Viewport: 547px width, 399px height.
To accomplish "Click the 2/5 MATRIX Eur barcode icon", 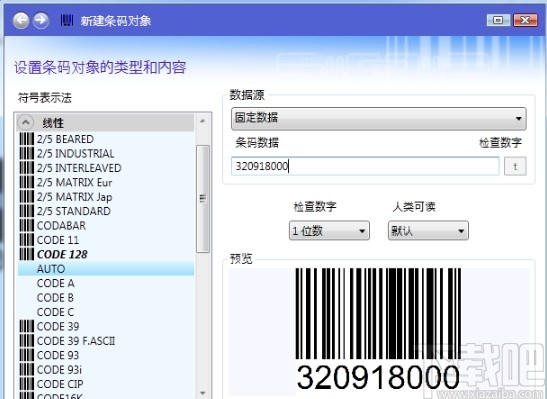I will coord(27,182).
